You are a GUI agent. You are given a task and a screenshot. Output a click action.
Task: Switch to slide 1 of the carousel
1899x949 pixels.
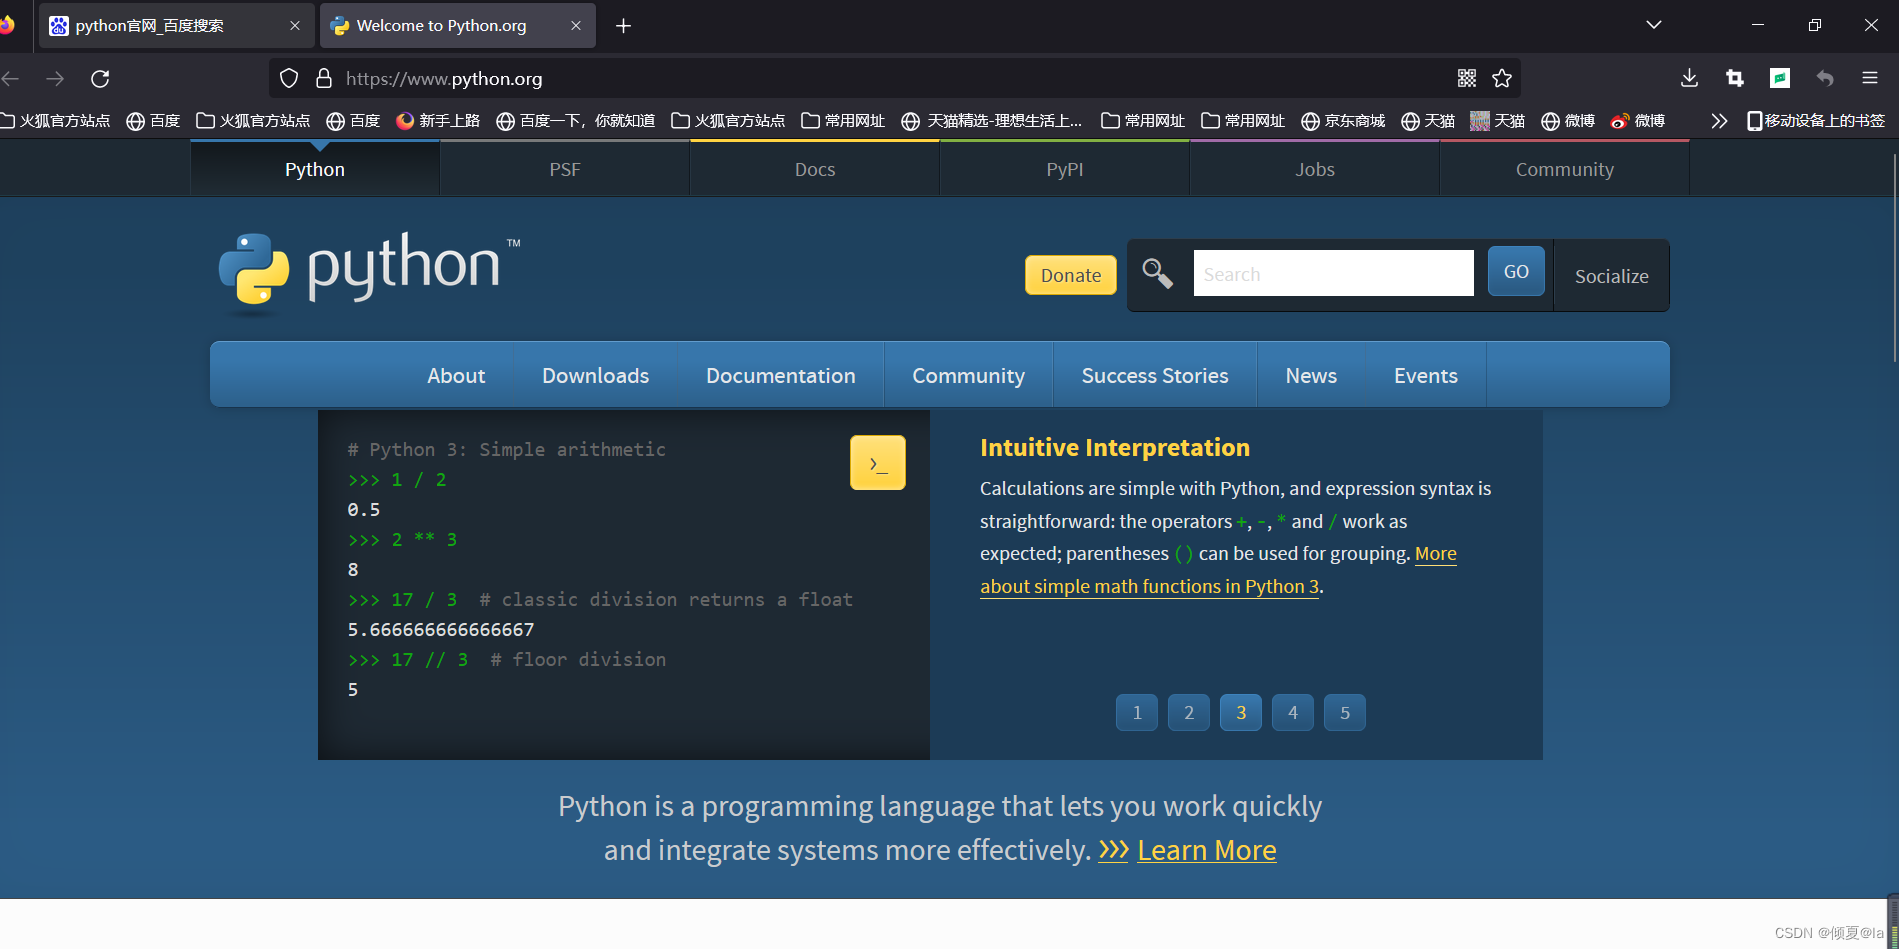(1137, 713)
